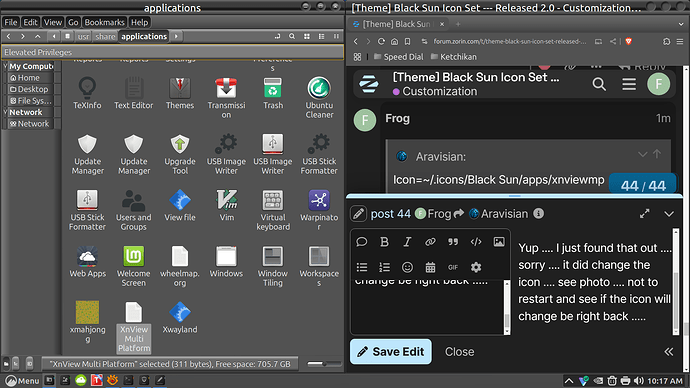Image resolution: width=690 pixels, height=388 pixels.
Task: Insert a hyperlink using the link icon
Action: (x=430, y=242)
